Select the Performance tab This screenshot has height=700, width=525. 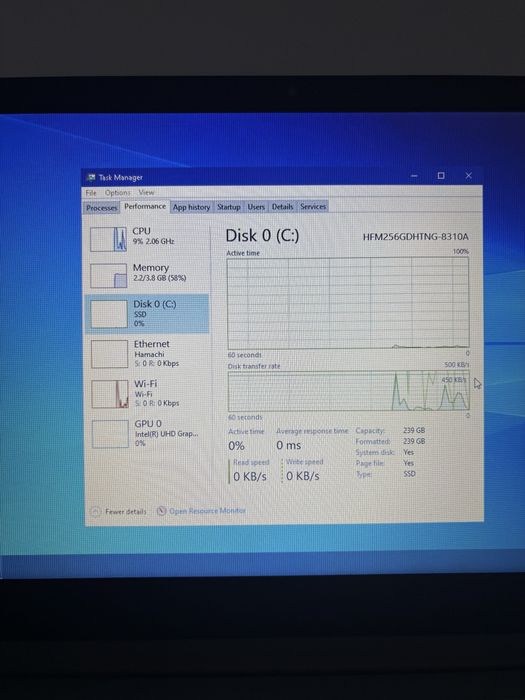(x=145, y=206)
